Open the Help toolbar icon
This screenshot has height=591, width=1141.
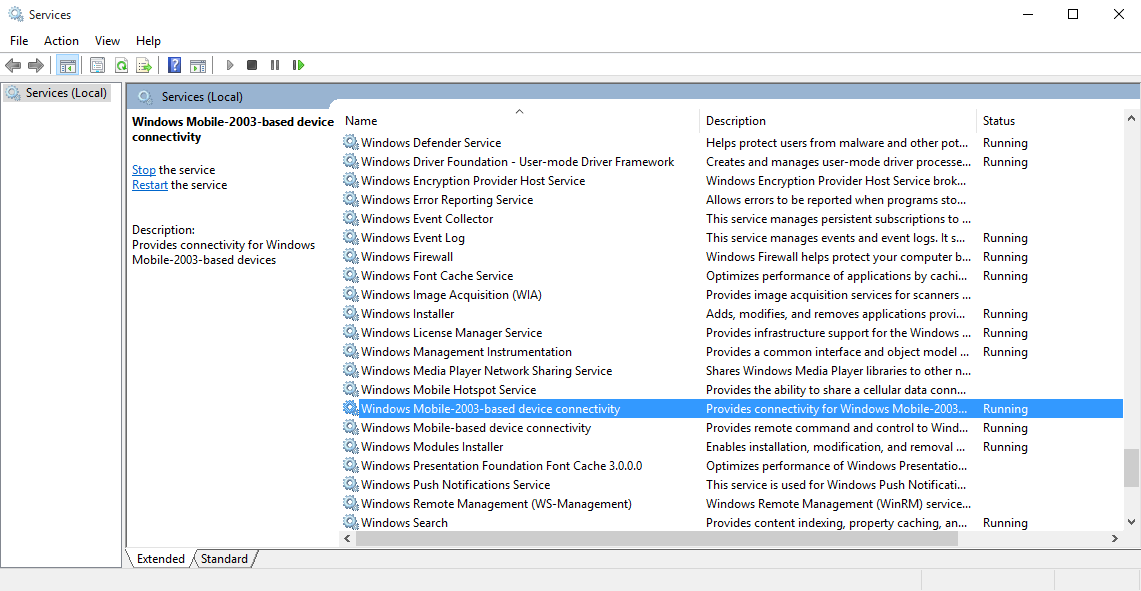[x=175, y=66]
